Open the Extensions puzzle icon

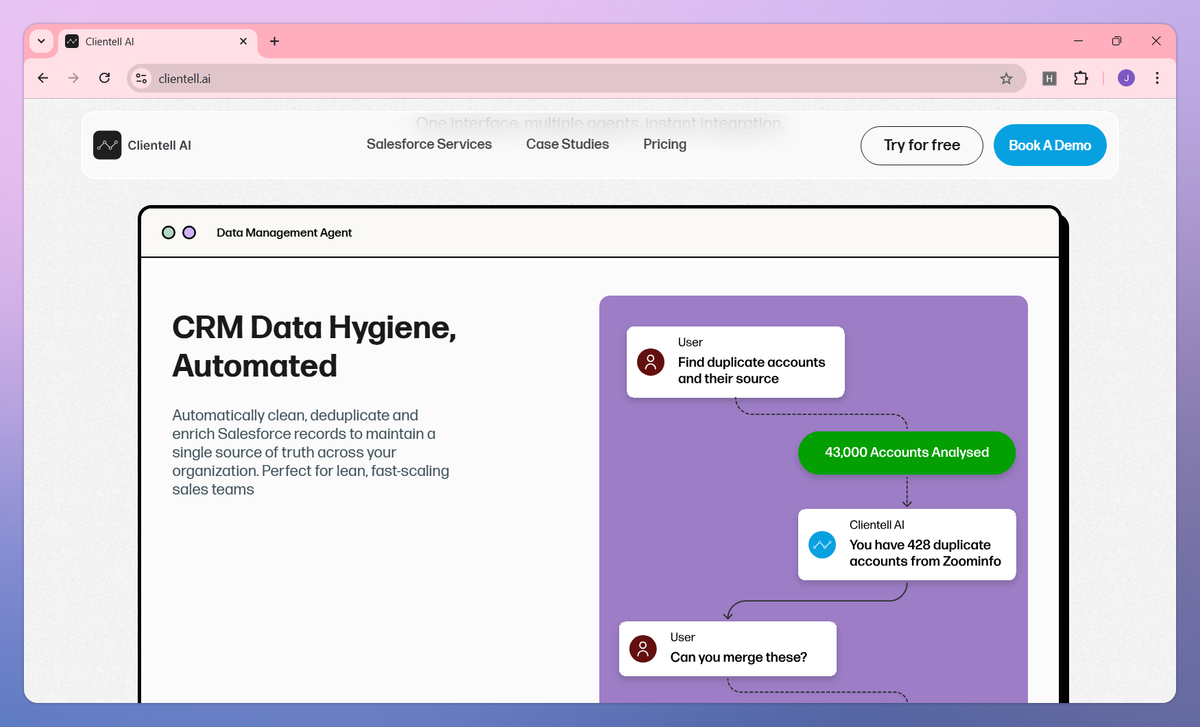1080,78
